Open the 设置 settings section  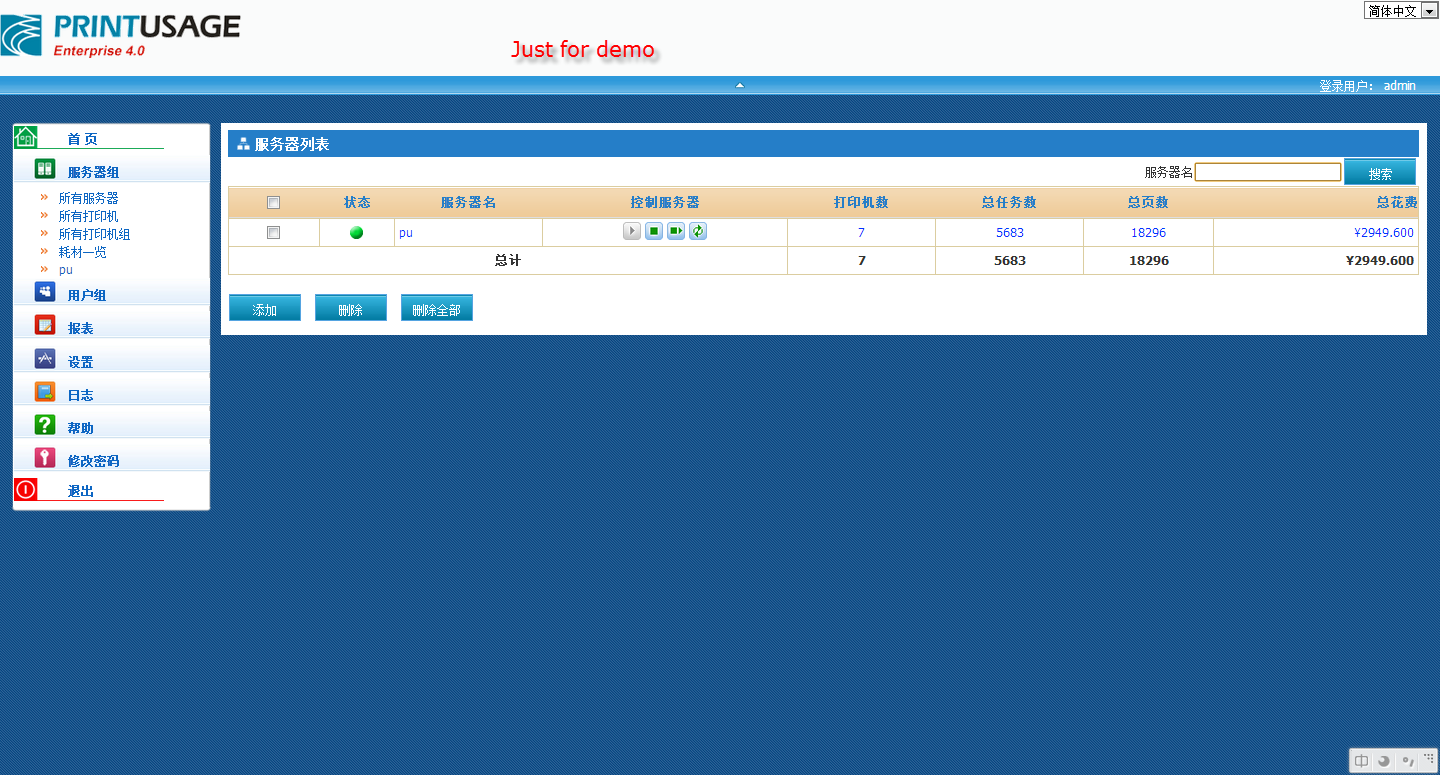(x=80, y=362)
